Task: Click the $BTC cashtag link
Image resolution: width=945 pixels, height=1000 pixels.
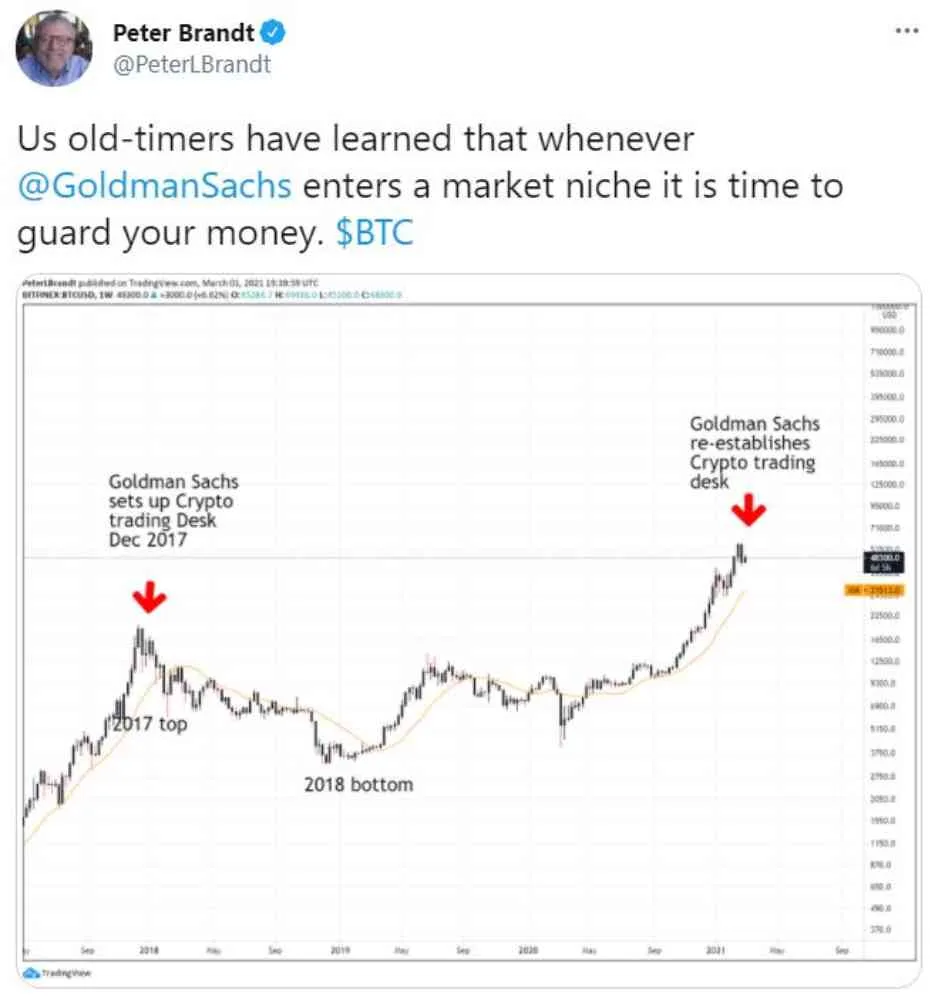Action: 374,233
